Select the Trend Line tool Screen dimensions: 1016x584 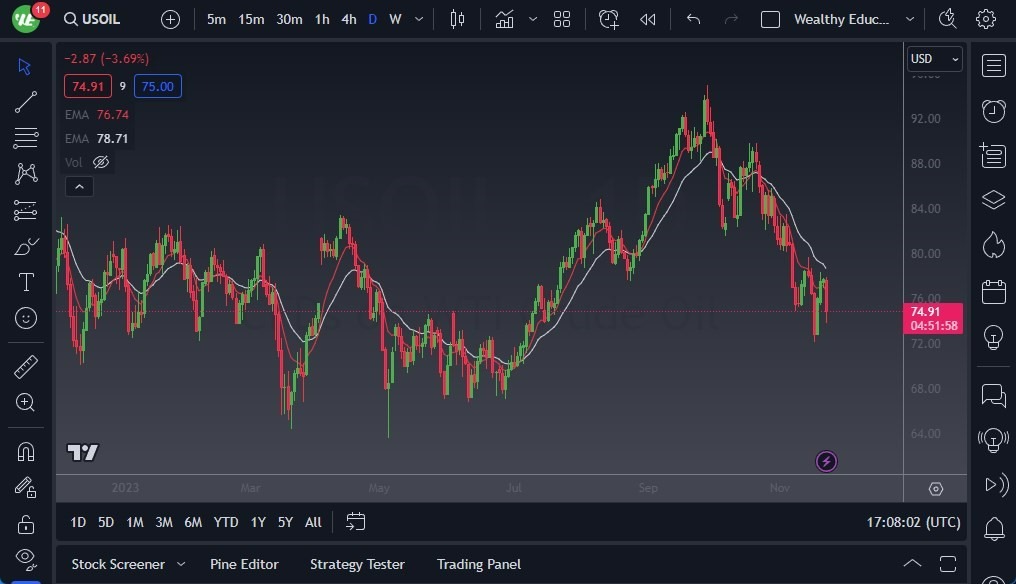(x=25, y=102)
